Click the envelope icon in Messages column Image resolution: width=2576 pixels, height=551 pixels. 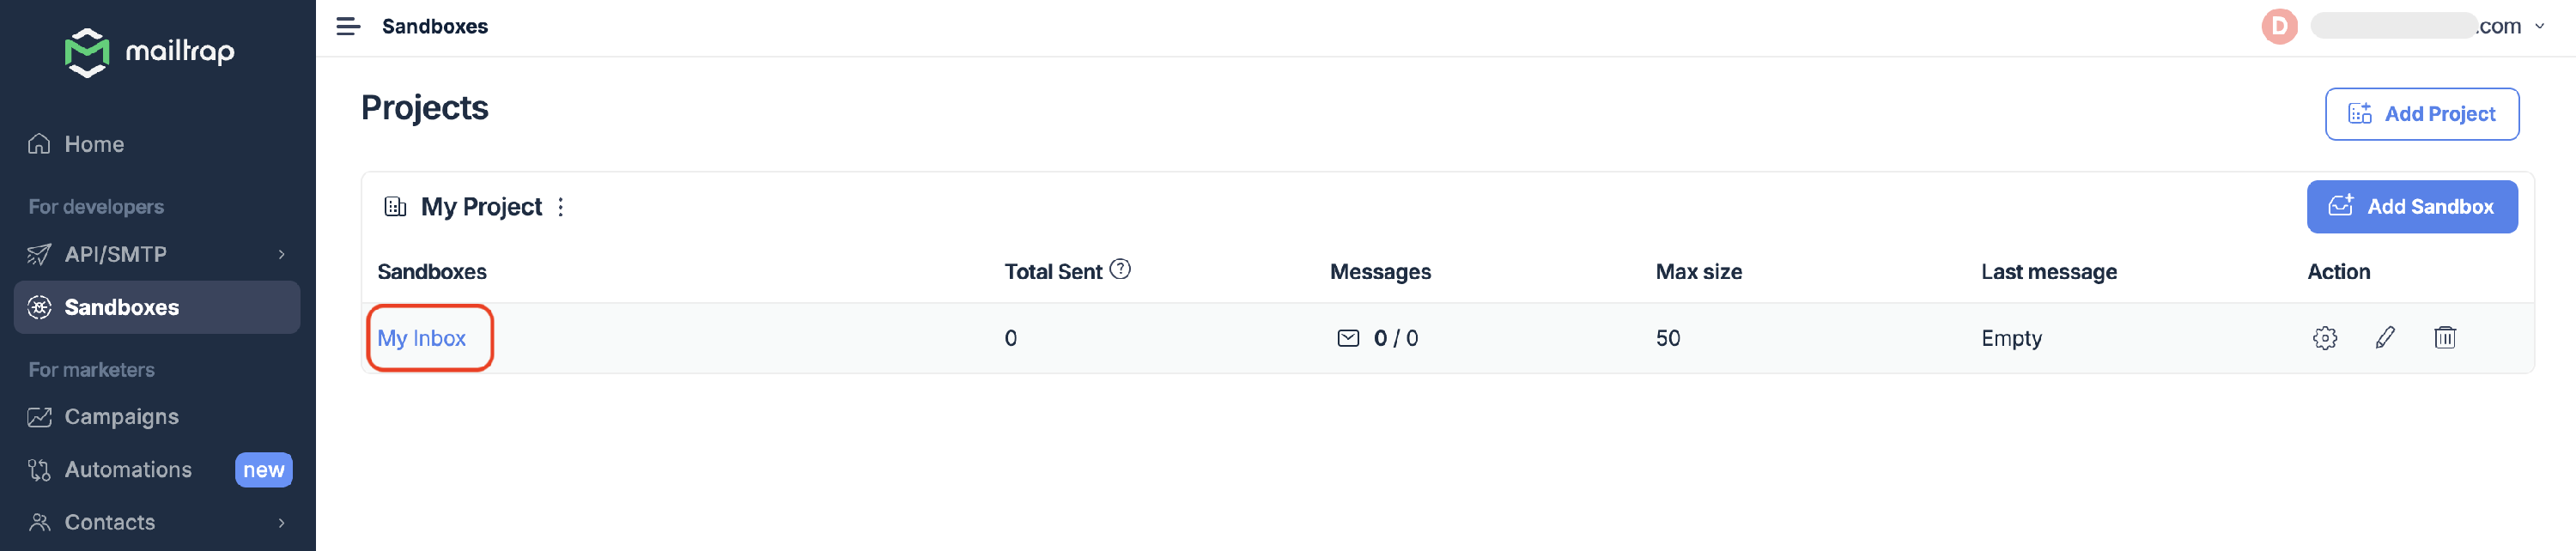(1350, 338)
